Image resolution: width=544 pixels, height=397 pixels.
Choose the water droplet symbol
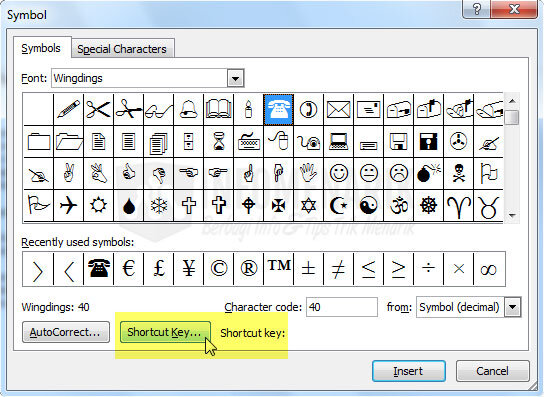point(128,205)
